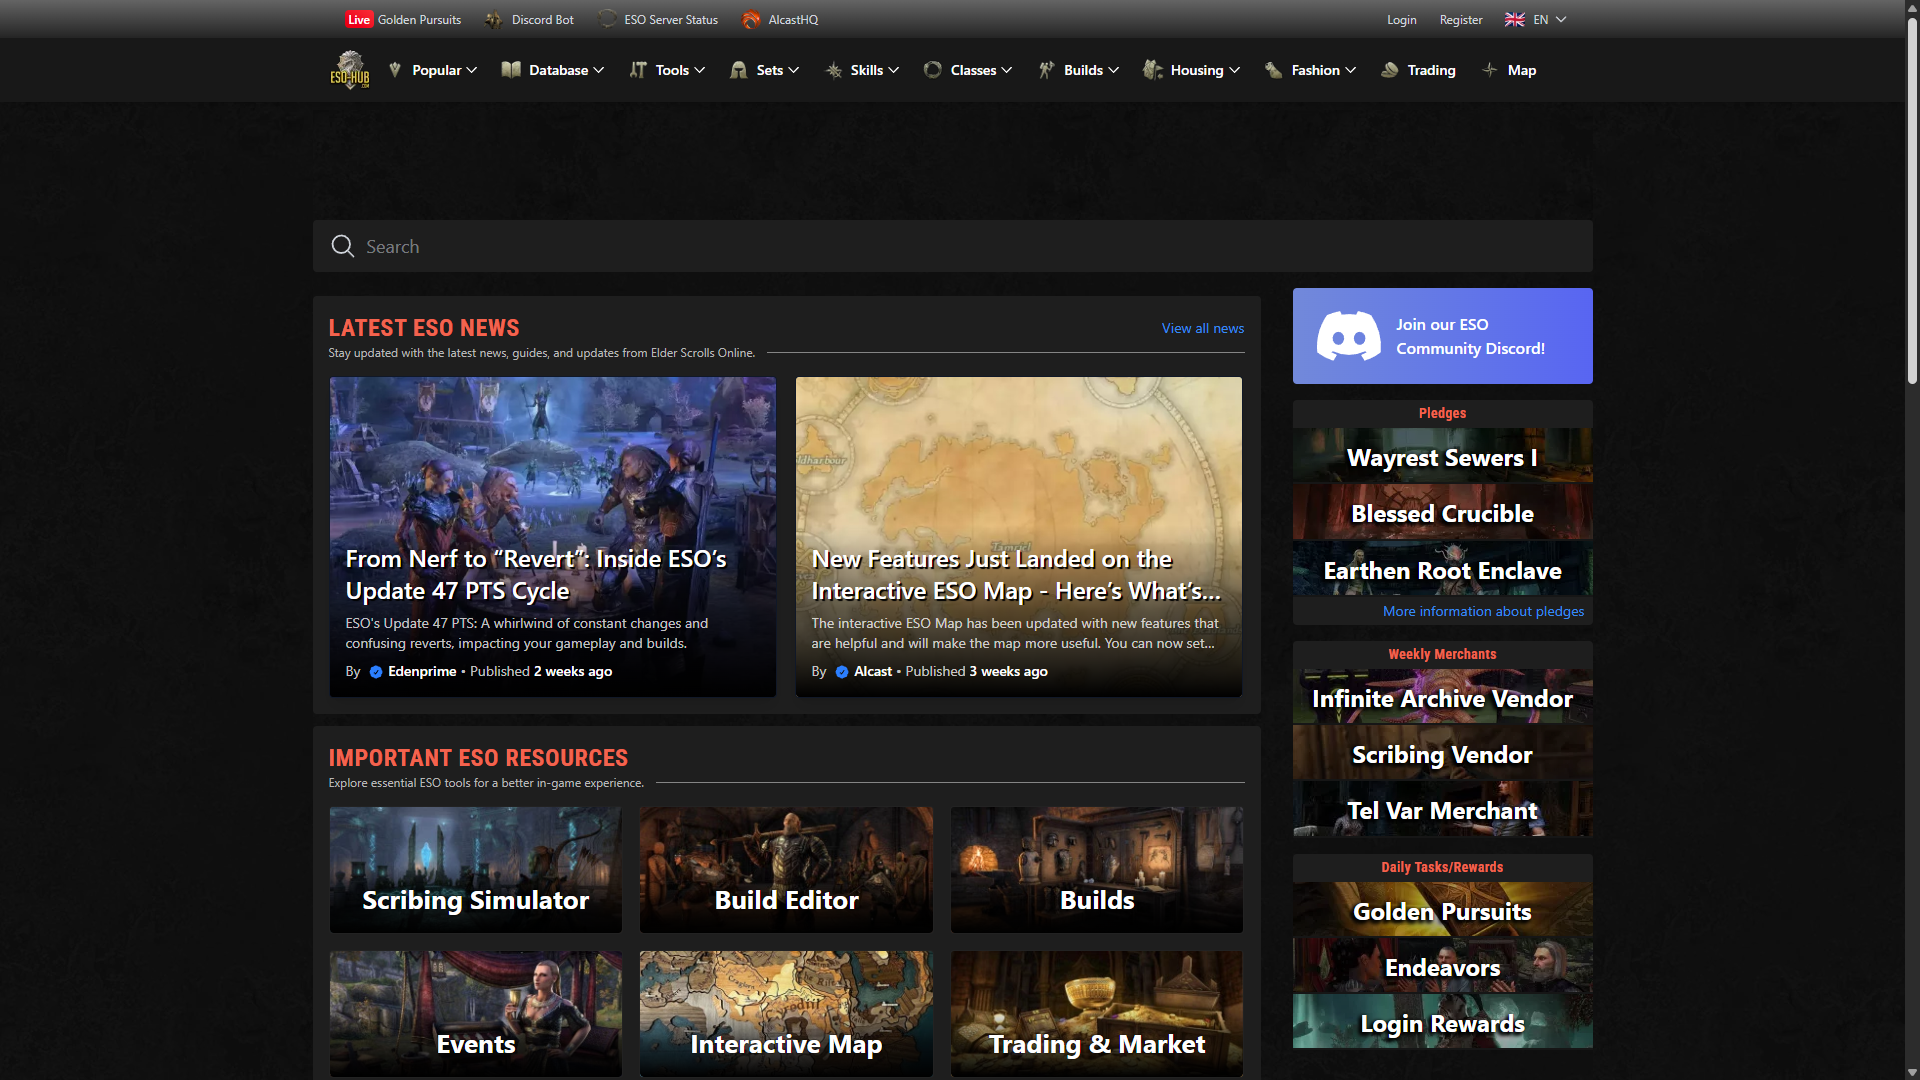Open the Interactive Map resource card
The image size is (1920, 1080).
[786, 1014]
